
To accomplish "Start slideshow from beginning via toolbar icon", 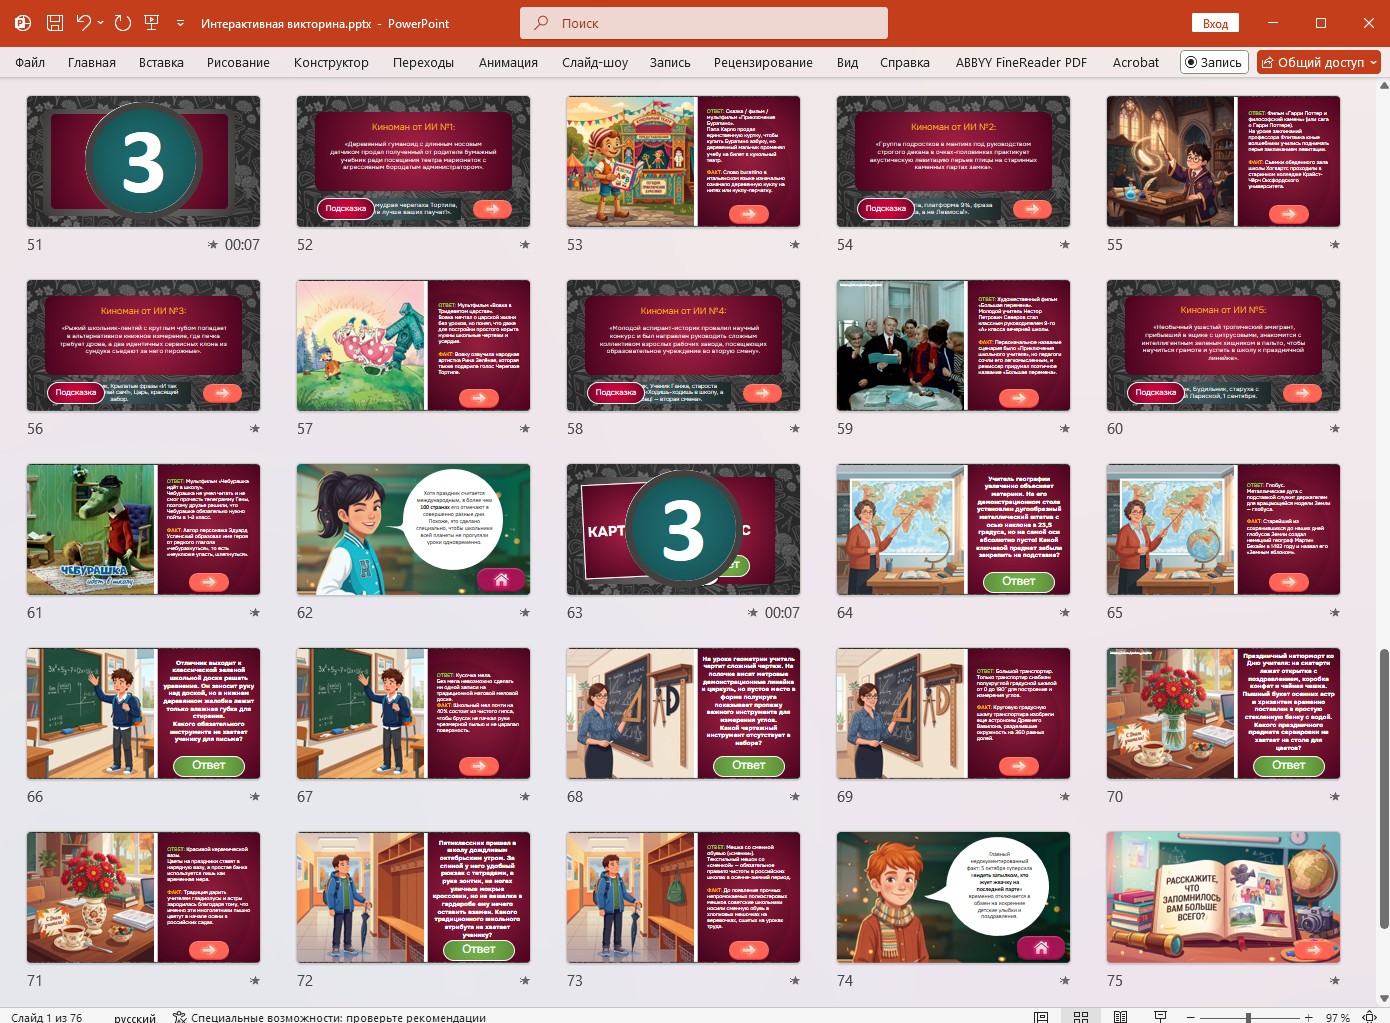I will pos(152,23).
